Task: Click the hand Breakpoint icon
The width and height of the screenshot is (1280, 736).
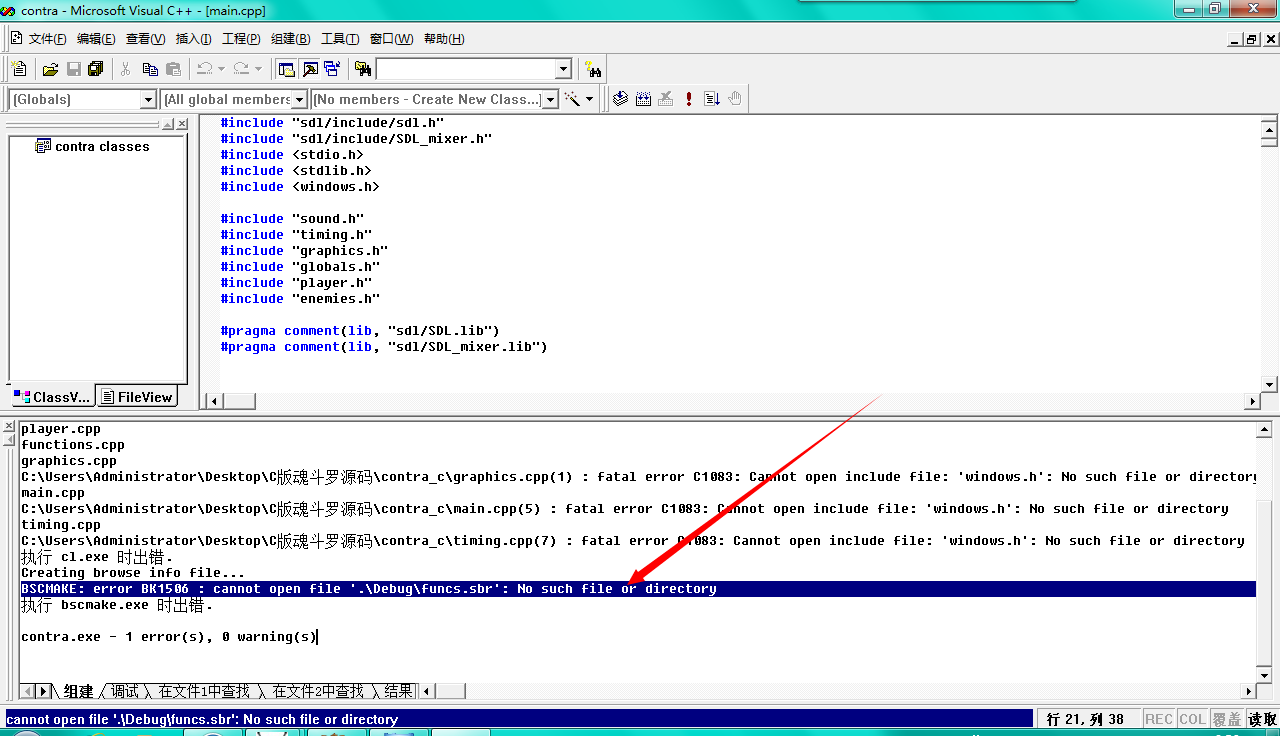Action: coord(735,99)
